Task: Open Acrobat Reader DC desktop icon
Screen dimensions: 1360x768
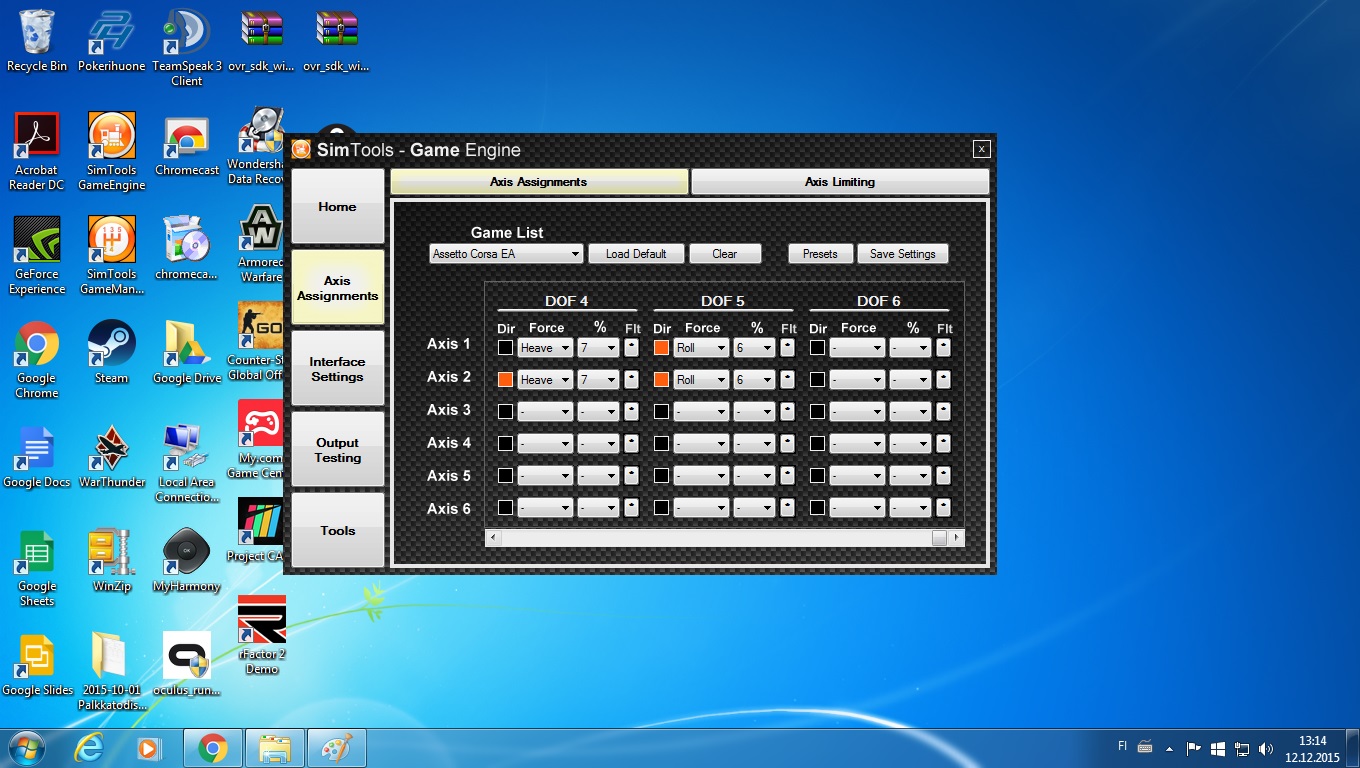Action: 37,152
